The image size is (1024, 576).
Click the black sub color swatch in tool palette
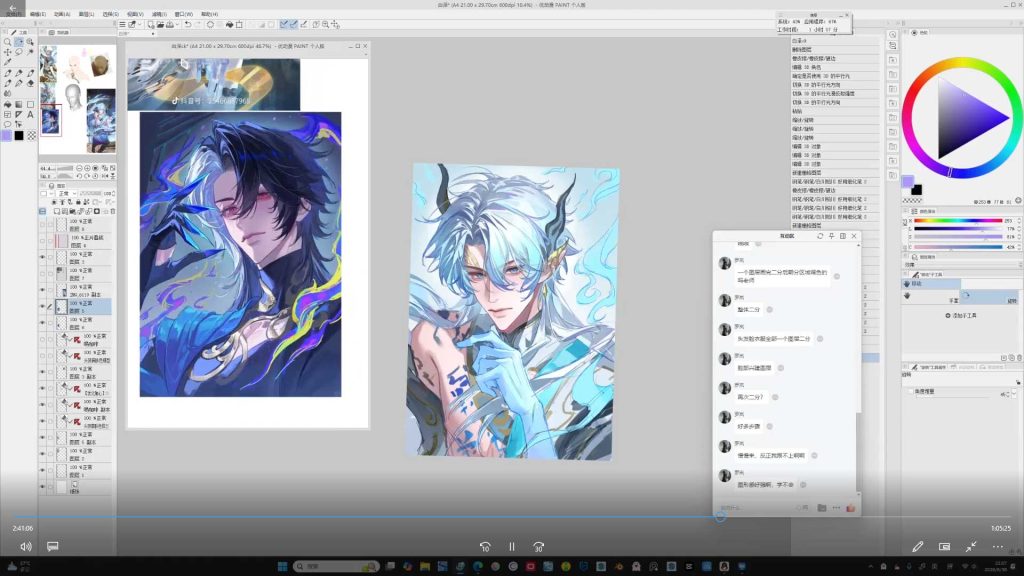point(19,135)
